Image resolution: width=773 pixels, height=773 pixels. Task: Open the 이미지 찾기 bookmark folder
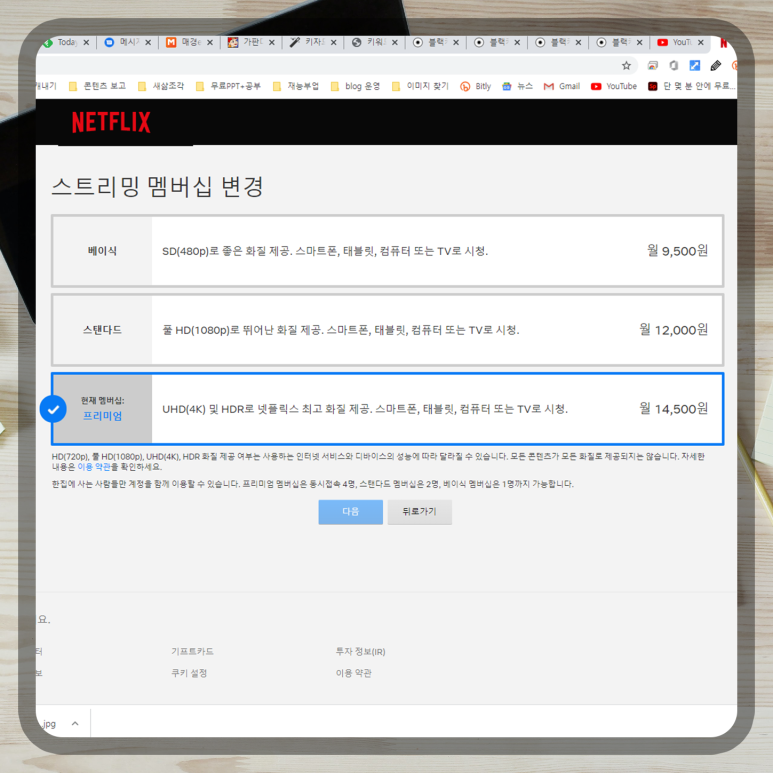coord(420,86)
